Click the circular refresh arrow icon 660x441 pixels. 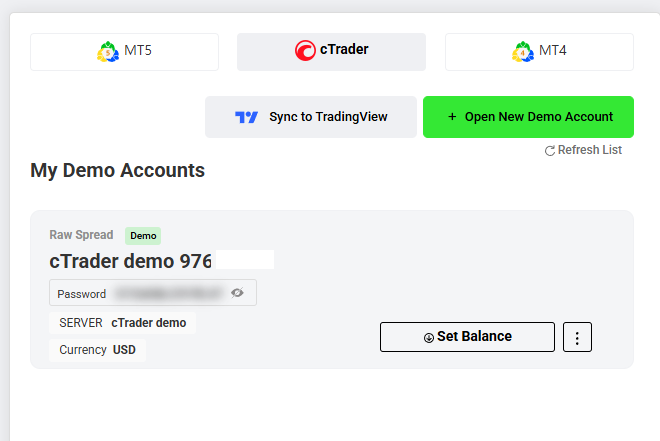(550, 151)
